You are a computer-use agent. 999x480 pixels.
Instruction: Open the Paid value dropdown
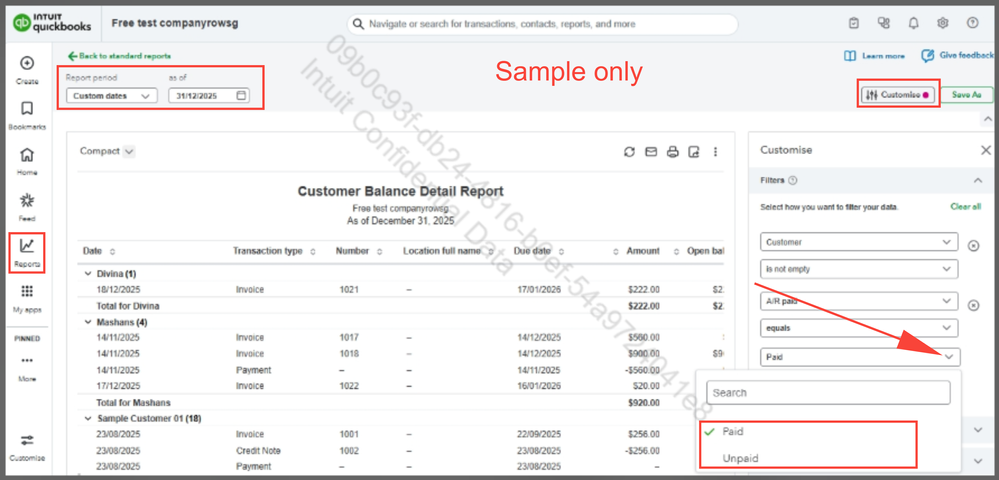coord(860,357)
